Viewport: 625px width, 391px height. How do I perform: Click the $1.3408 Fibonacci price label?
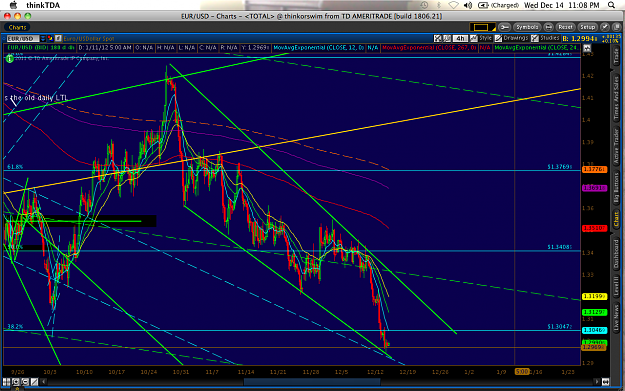559,247
